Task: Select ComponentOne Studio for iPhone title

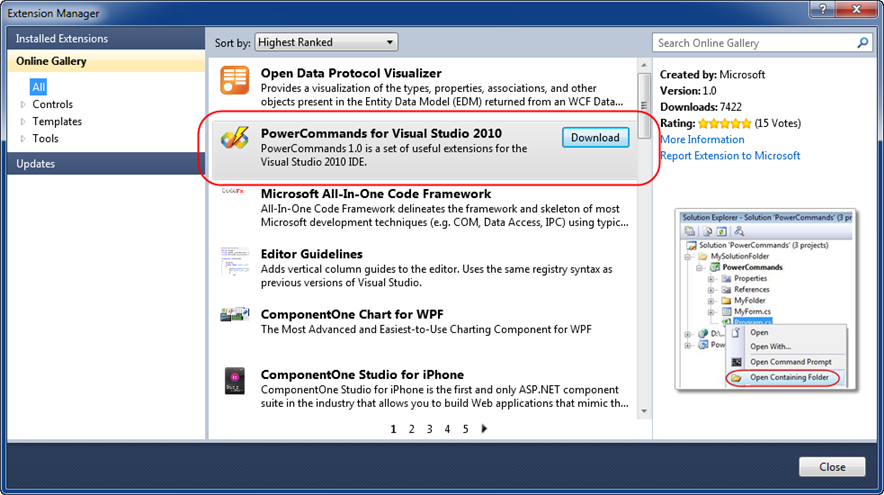Action: click(362, 375)
